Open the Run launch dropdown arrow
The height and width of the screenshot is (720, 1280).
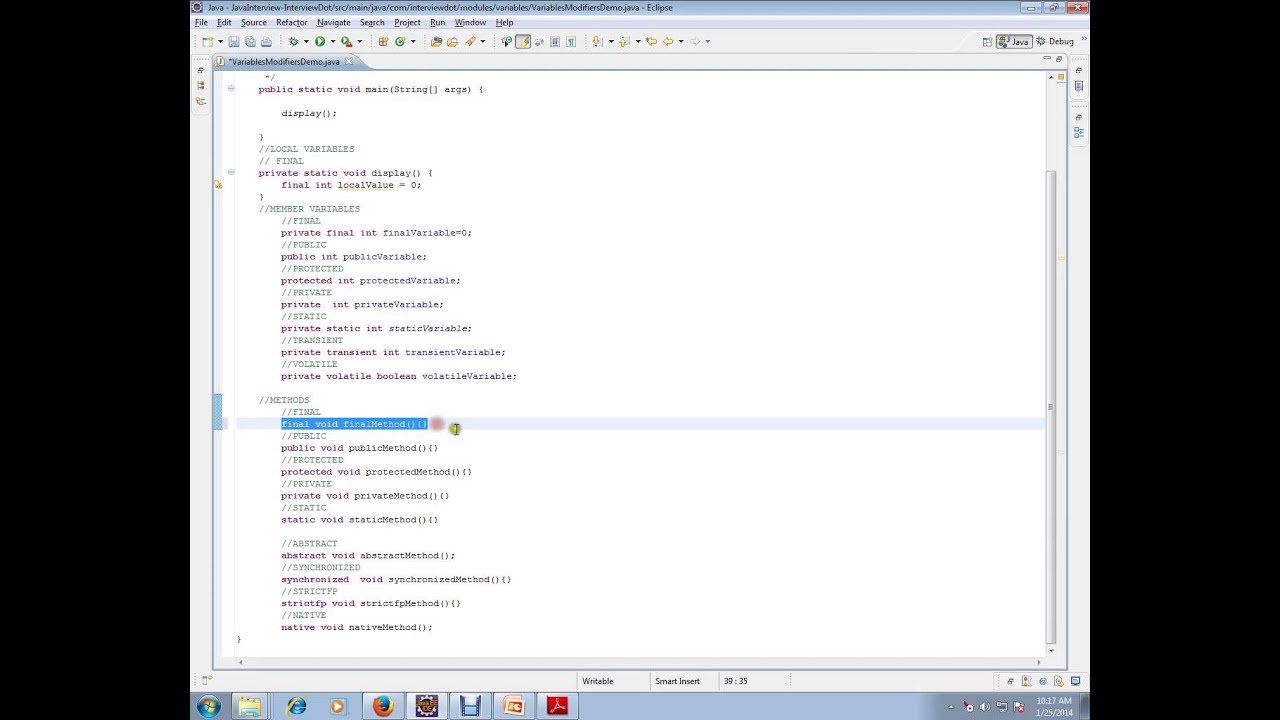coord(333,41)
